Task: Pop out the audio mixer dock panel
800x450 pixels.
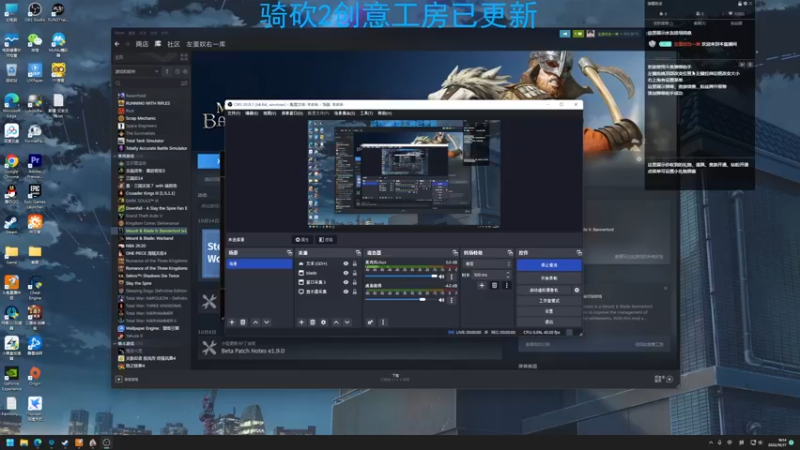Action: [x=455, y=253]
